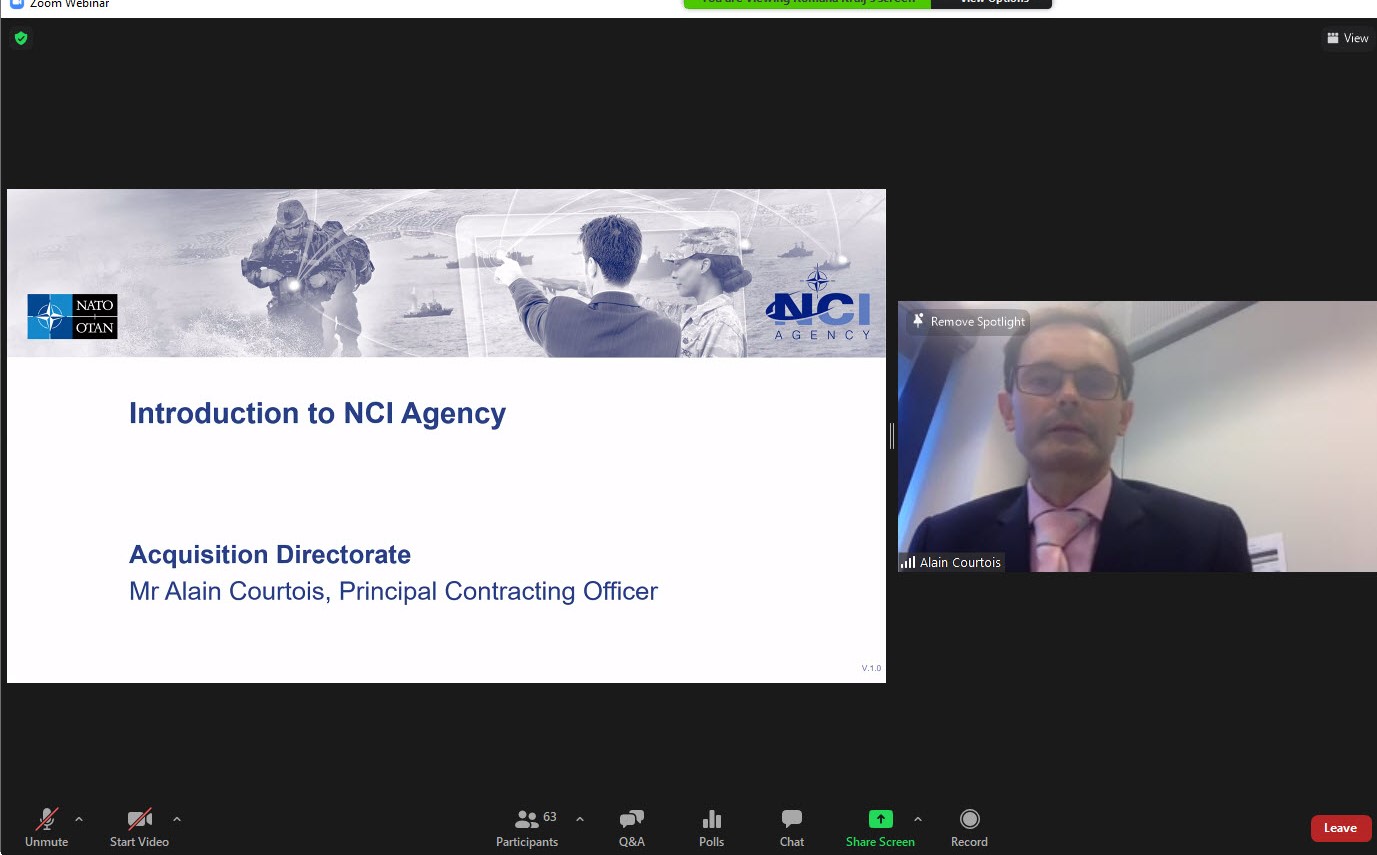
Task: Unmute the microphone
Action: pos(46,828)
